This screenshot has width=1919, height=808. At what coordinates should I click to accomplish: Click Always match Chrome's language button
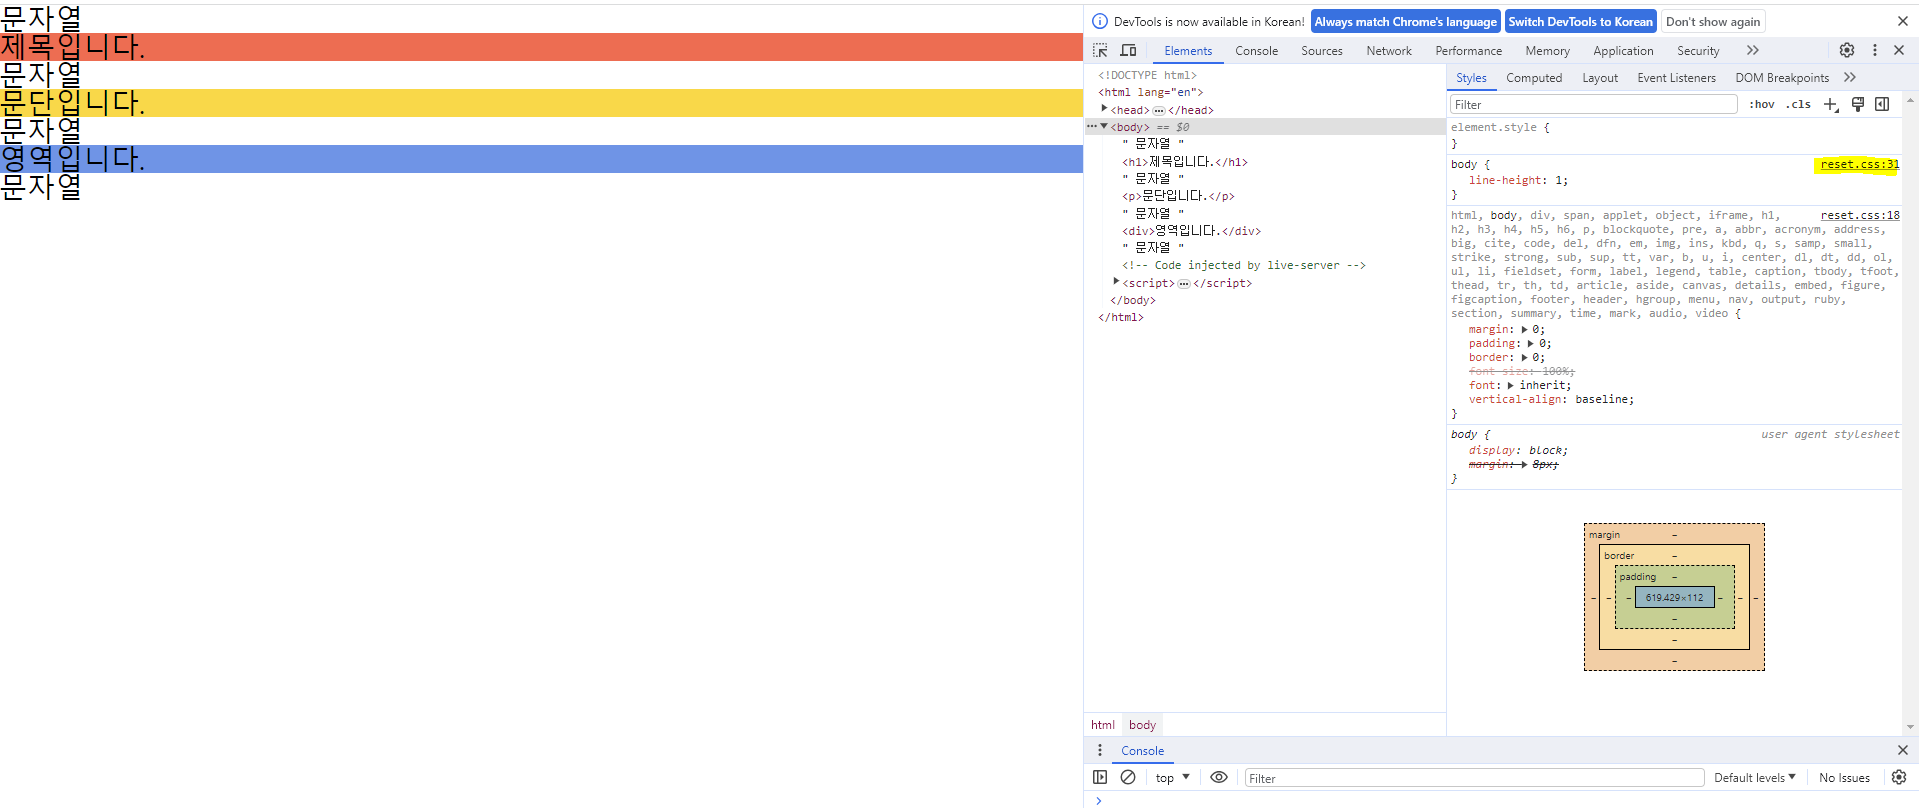tap(1405, 21)
